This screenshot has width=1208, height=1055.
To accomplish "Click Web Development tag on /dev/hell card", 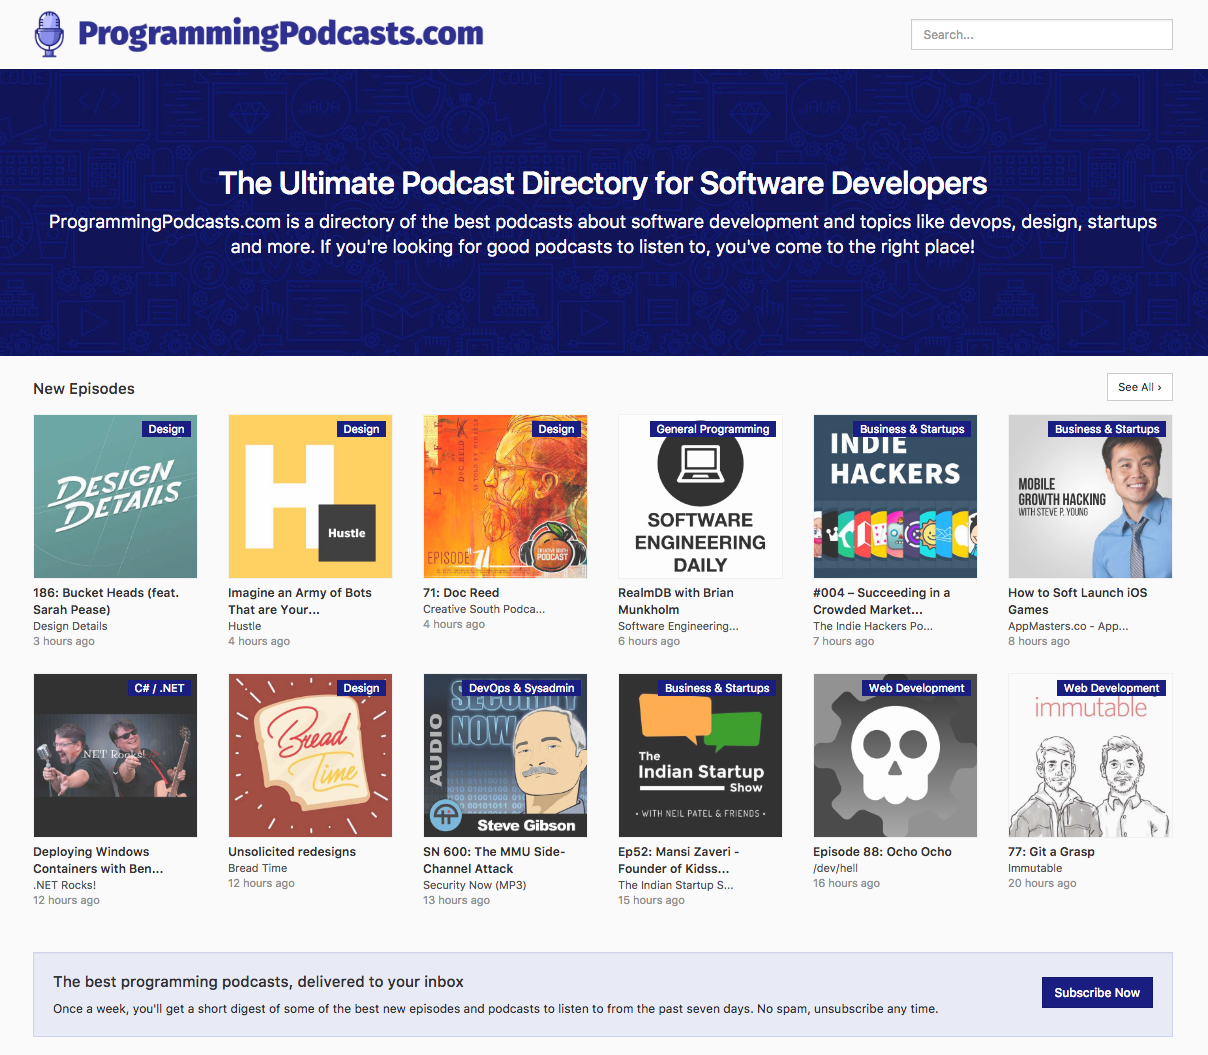I will tap(917, 688).
